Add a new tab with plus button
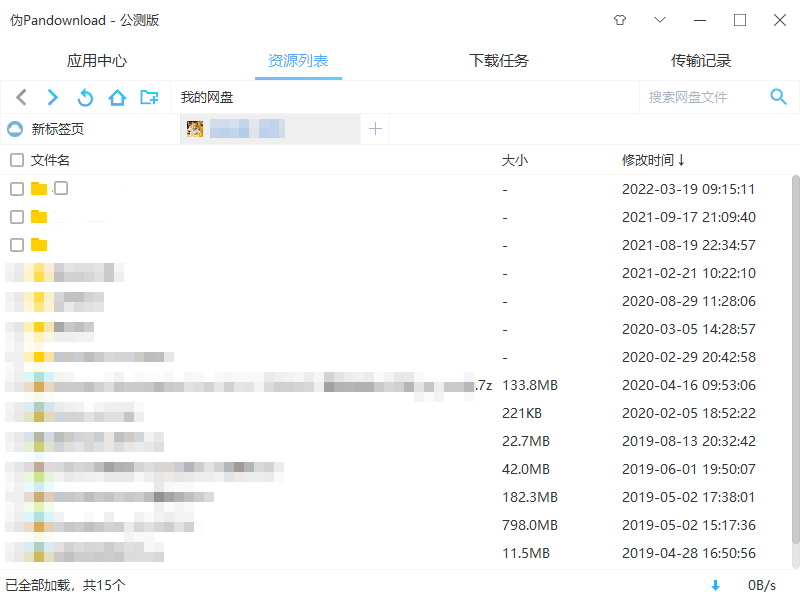The width and height of the screenshot is (800, 600). pyautogui.click(x=375, y=129)
